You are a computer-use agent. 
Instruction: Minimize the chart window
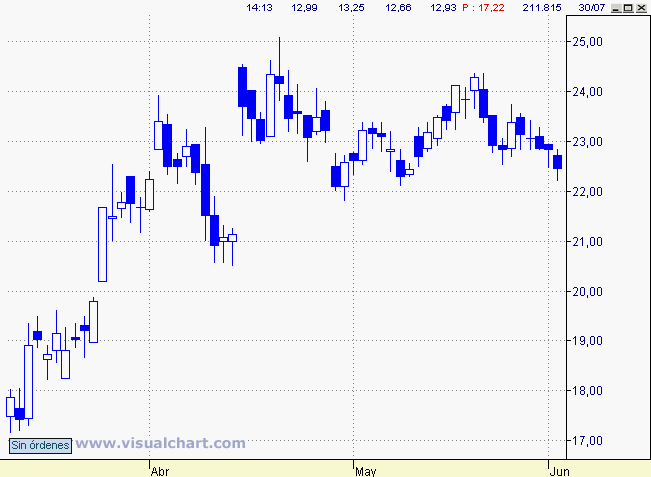617,8
